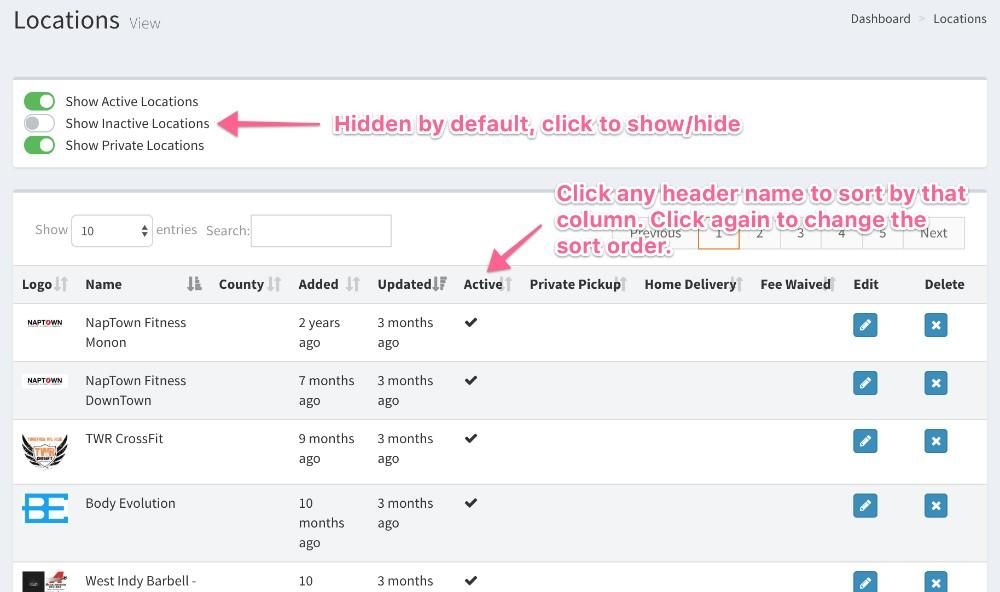The height and width of the screenshot is (592, 1000).
Task: Sort table by Name column
Action: pyautogui.click(x=143, y=285)
